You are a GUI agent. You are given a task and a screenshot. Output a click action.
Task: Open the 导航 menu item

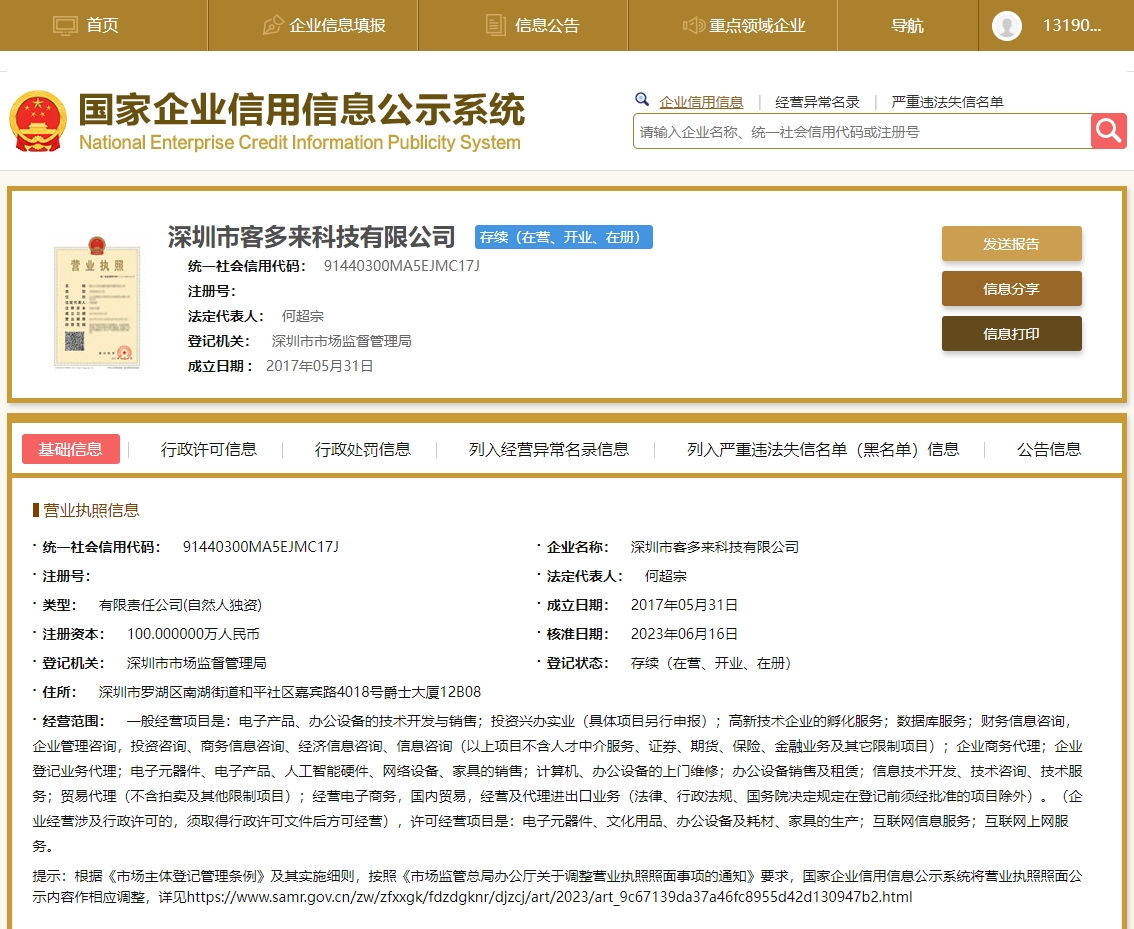[x=907, y=24]
